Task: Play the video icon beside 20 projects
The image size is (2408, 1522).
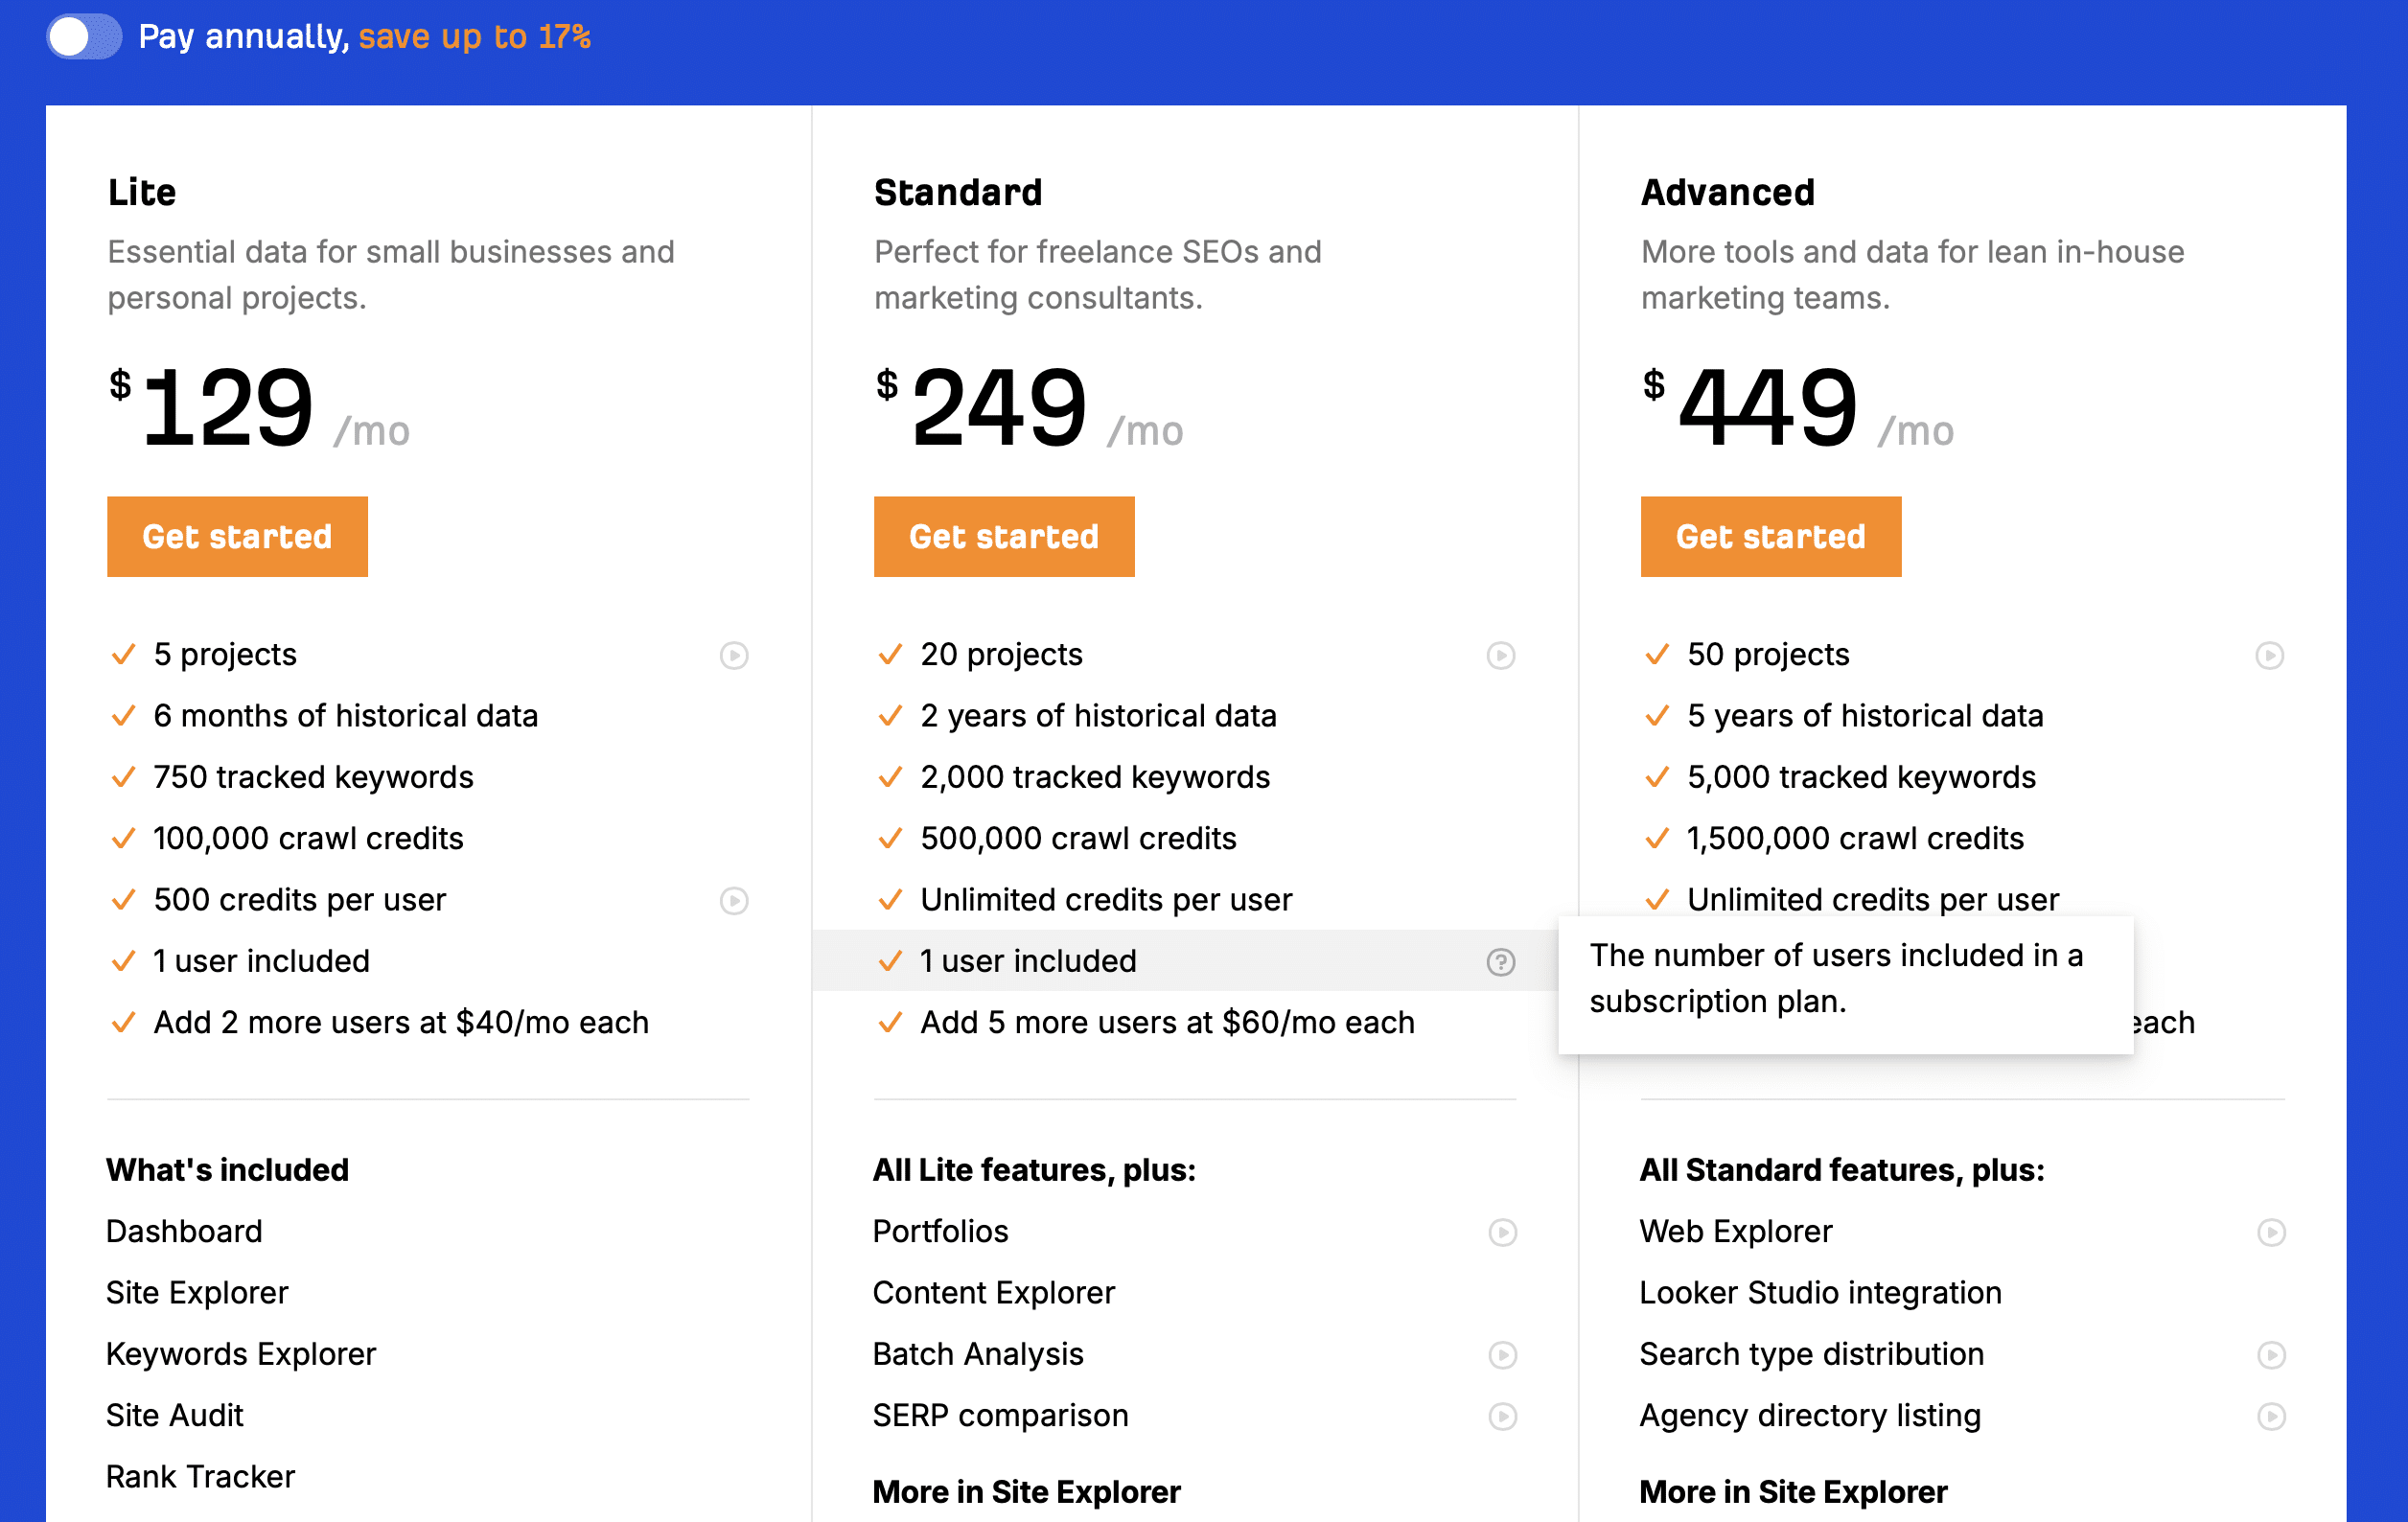Action: pyautogui.click(x=1501, y=656)
